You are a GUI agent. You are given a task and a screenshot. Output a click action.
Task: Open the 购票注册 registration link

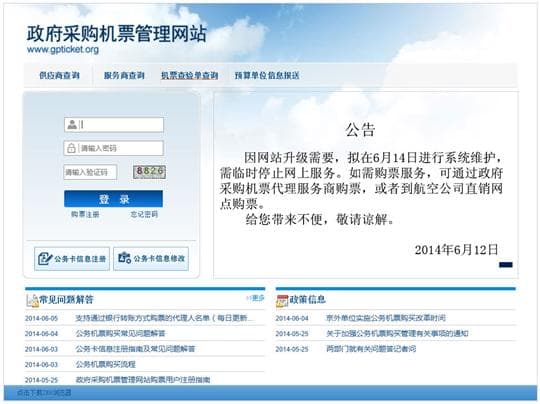tap(85, 214)
